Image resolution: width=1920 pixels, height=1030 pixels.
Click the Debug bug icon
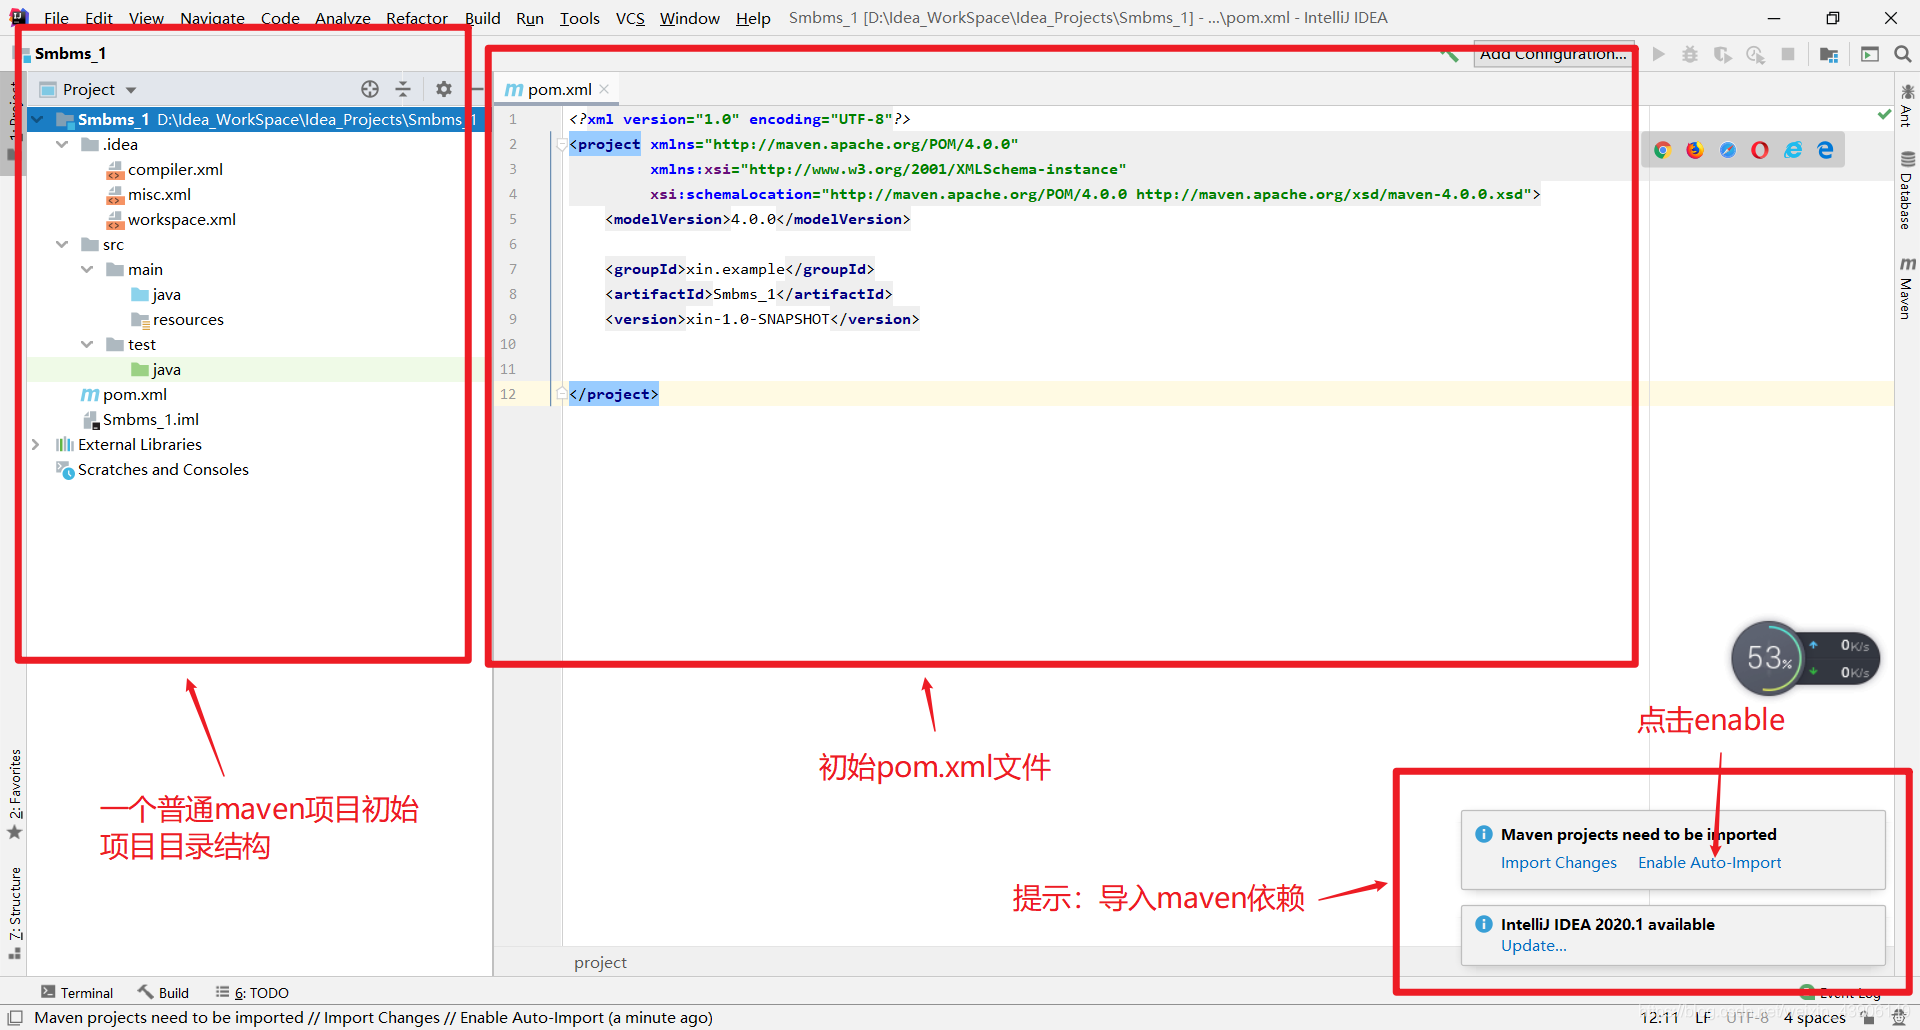[1690, 54]
